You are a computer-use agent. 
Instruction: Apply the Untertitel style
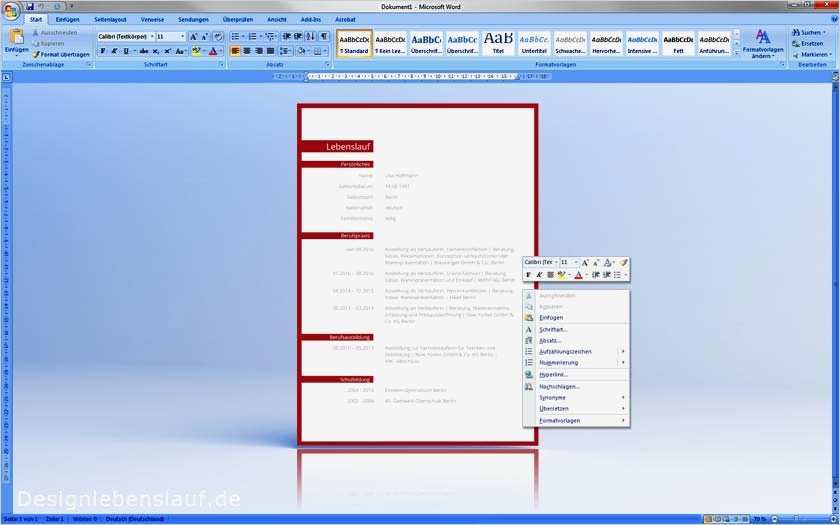tap(534, 43)
